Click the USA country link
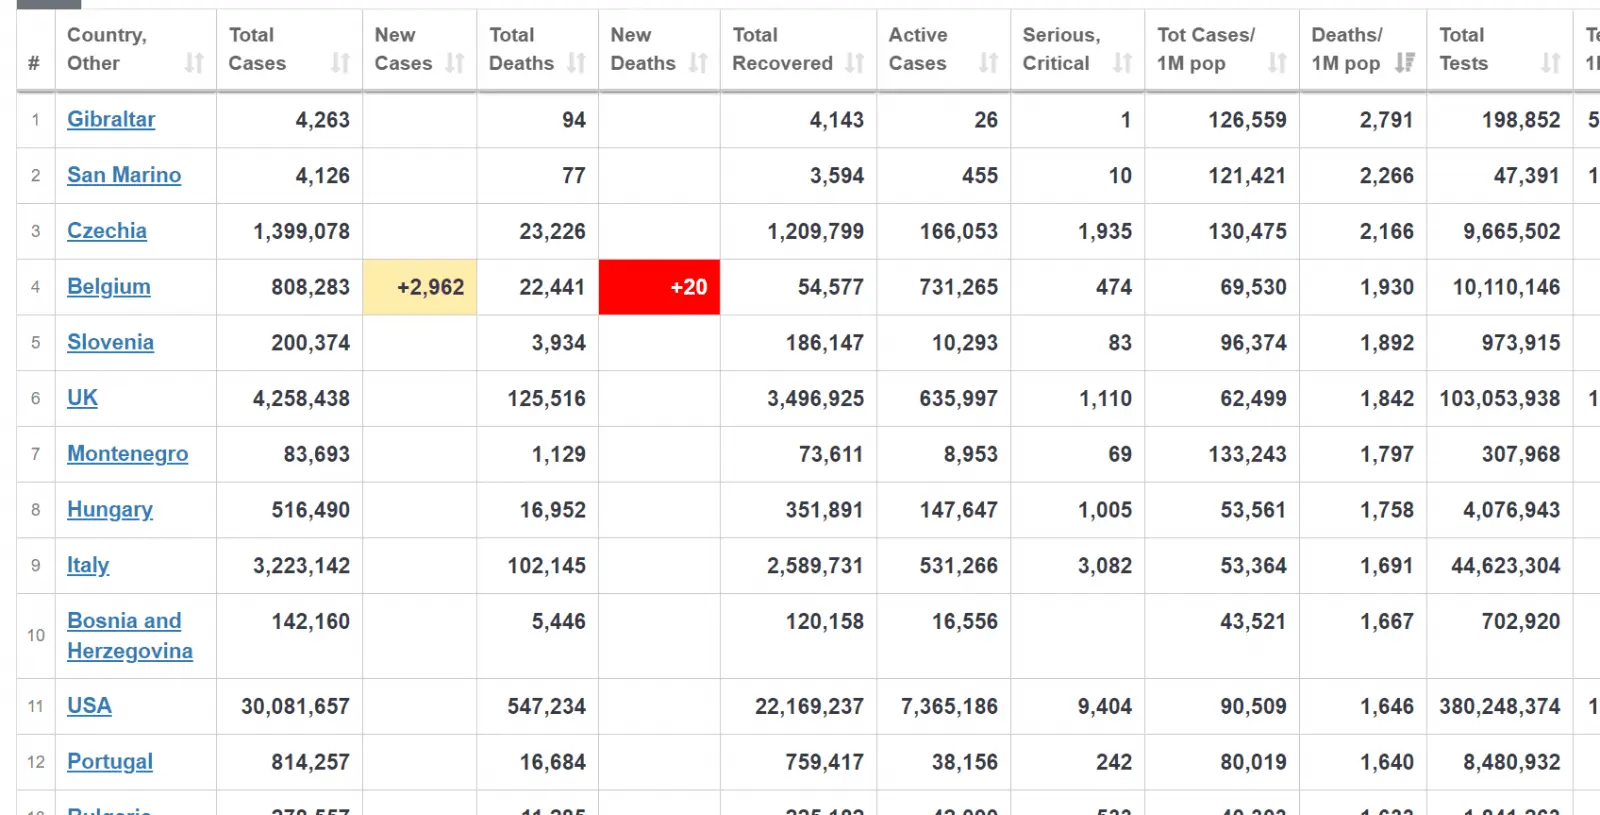The image size is (1600, 815). pos(89,706)
